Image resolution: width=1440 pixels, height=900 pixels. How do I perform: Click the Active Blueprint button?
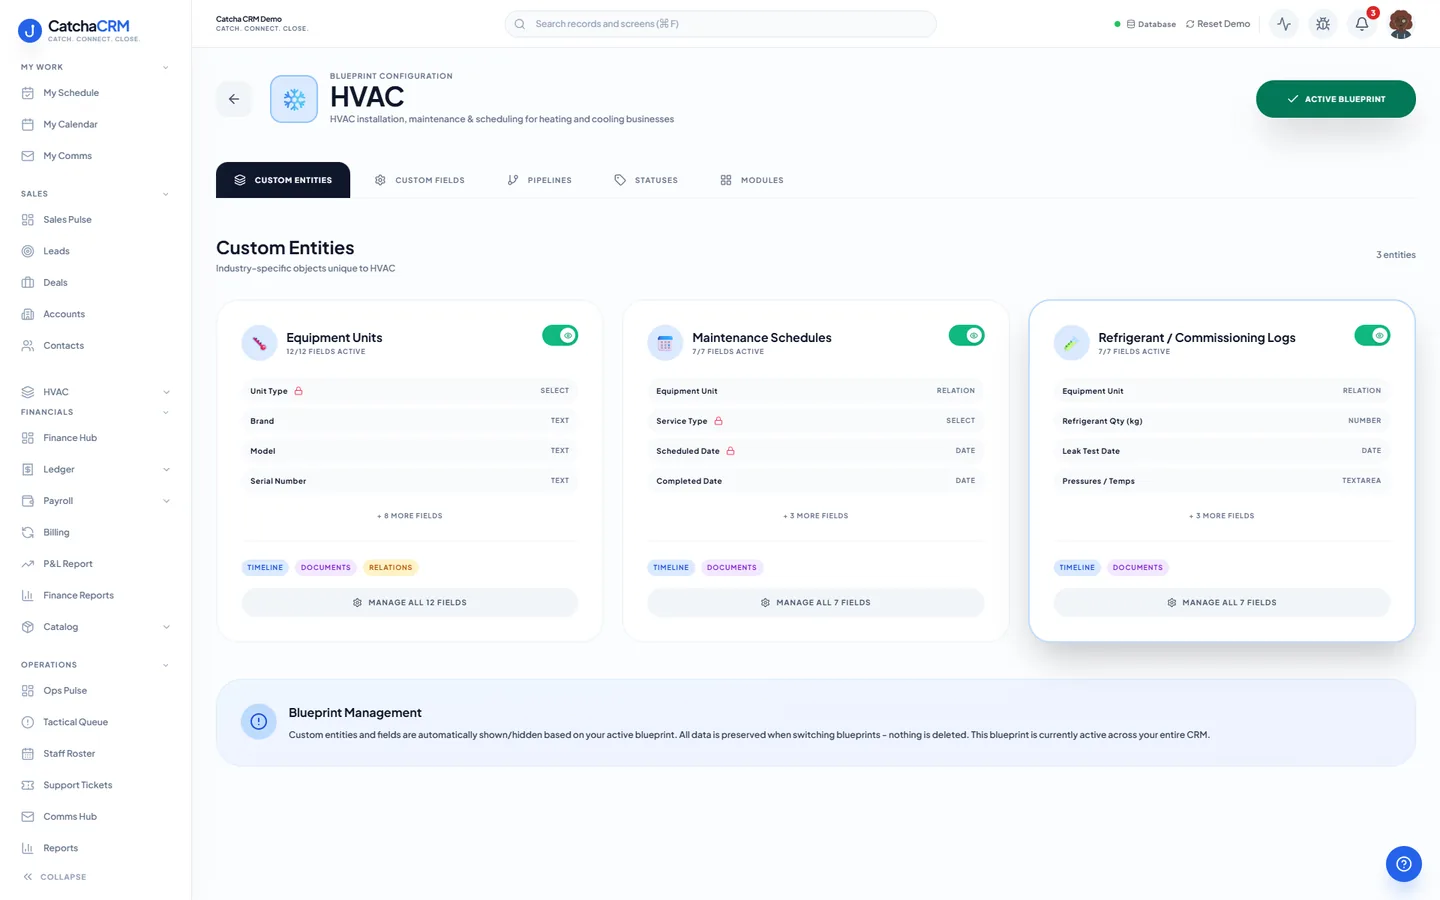click(x=1335, y=99)
